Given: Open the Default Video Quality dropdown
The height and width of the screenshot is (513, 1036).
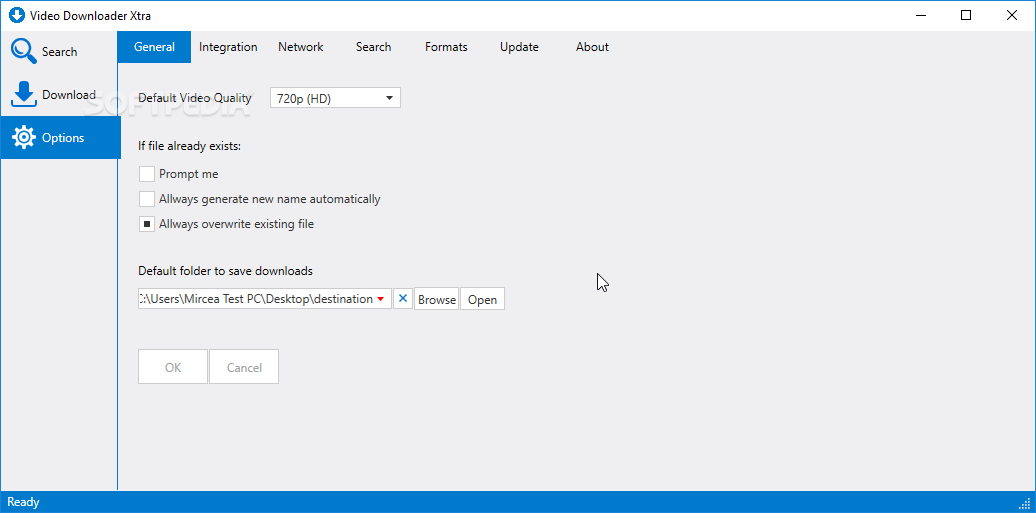Looking at the screenshot, I should tap(335, 99).
